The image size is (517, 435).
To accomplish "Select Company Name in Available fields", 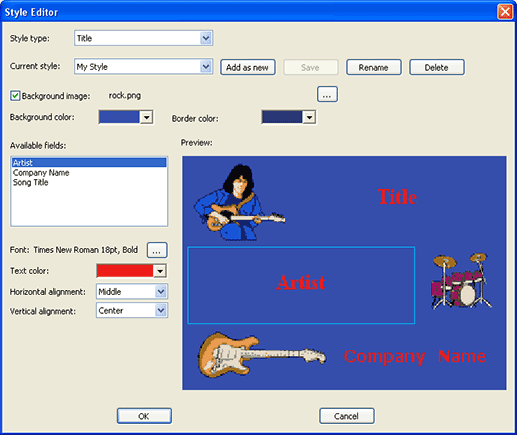I will [x=89, y=173].
